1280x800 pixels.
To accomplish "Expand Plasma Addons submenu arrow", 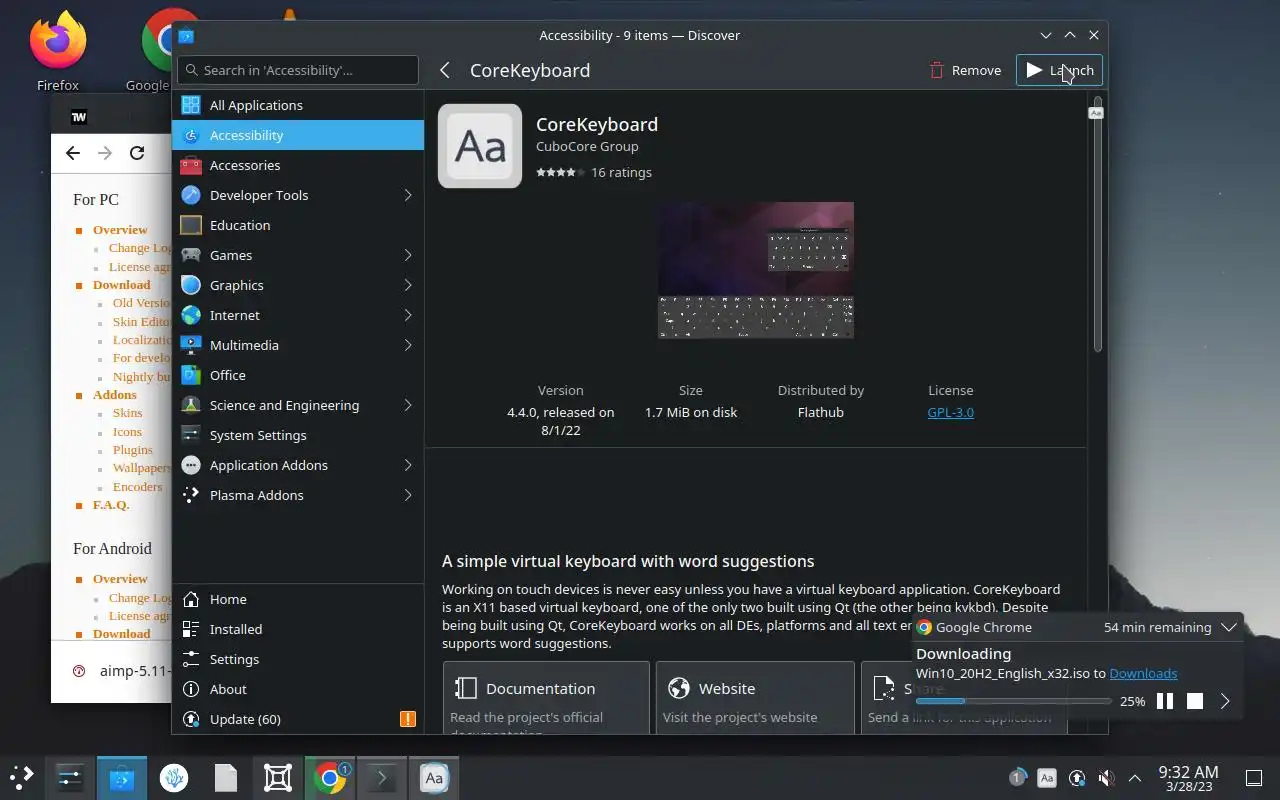I will (408, 495).
